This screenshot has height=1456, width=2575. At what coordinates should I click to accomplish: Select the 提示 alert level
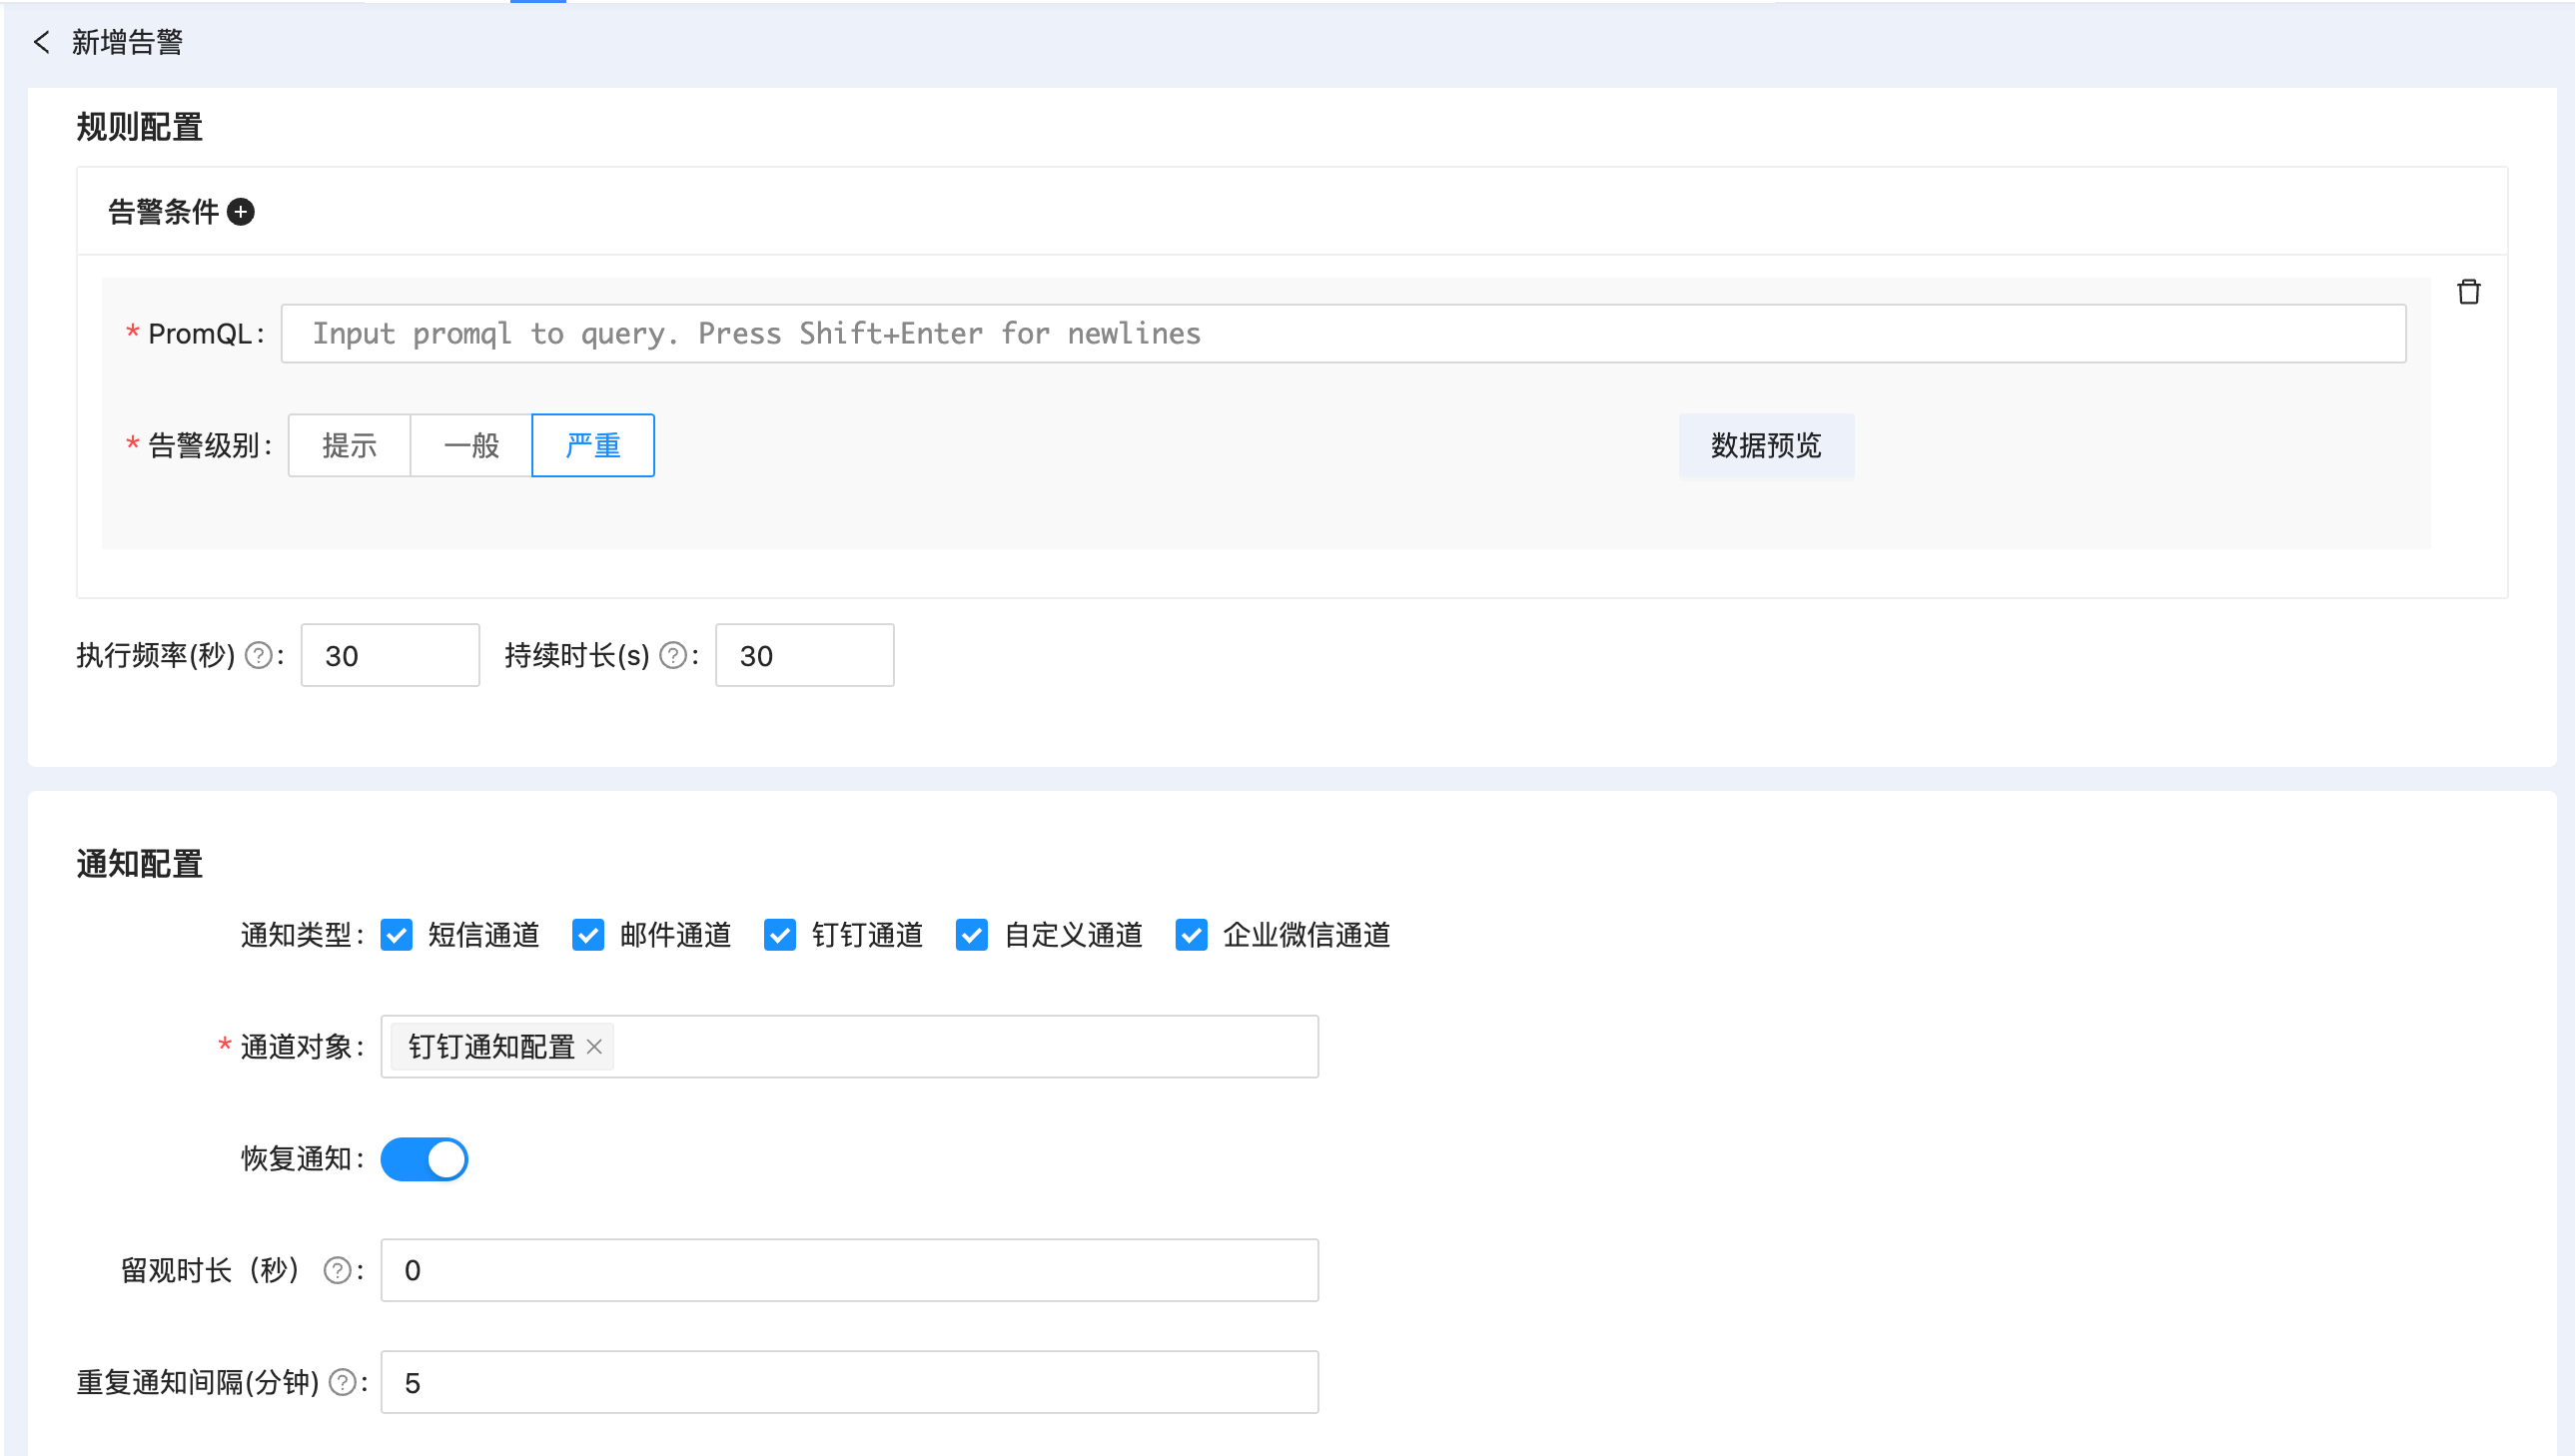coord(349,446)
